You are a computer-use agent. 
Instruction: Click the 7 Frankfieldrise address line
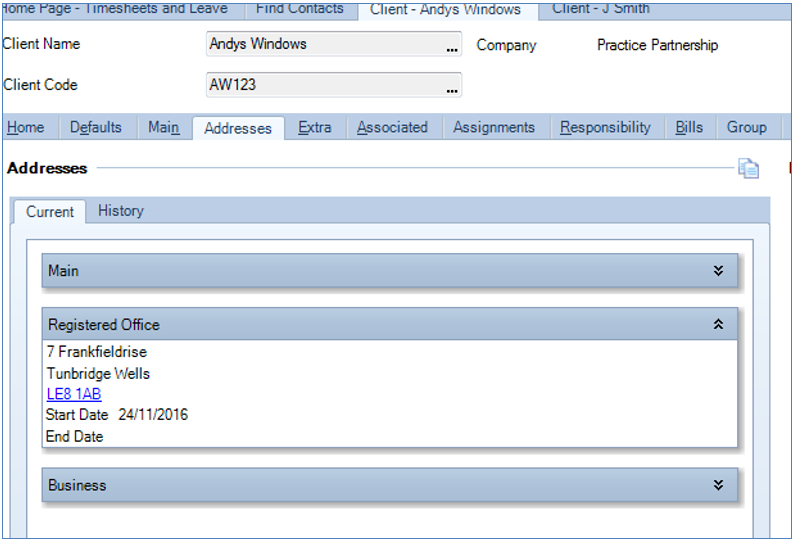click(97, 351)
